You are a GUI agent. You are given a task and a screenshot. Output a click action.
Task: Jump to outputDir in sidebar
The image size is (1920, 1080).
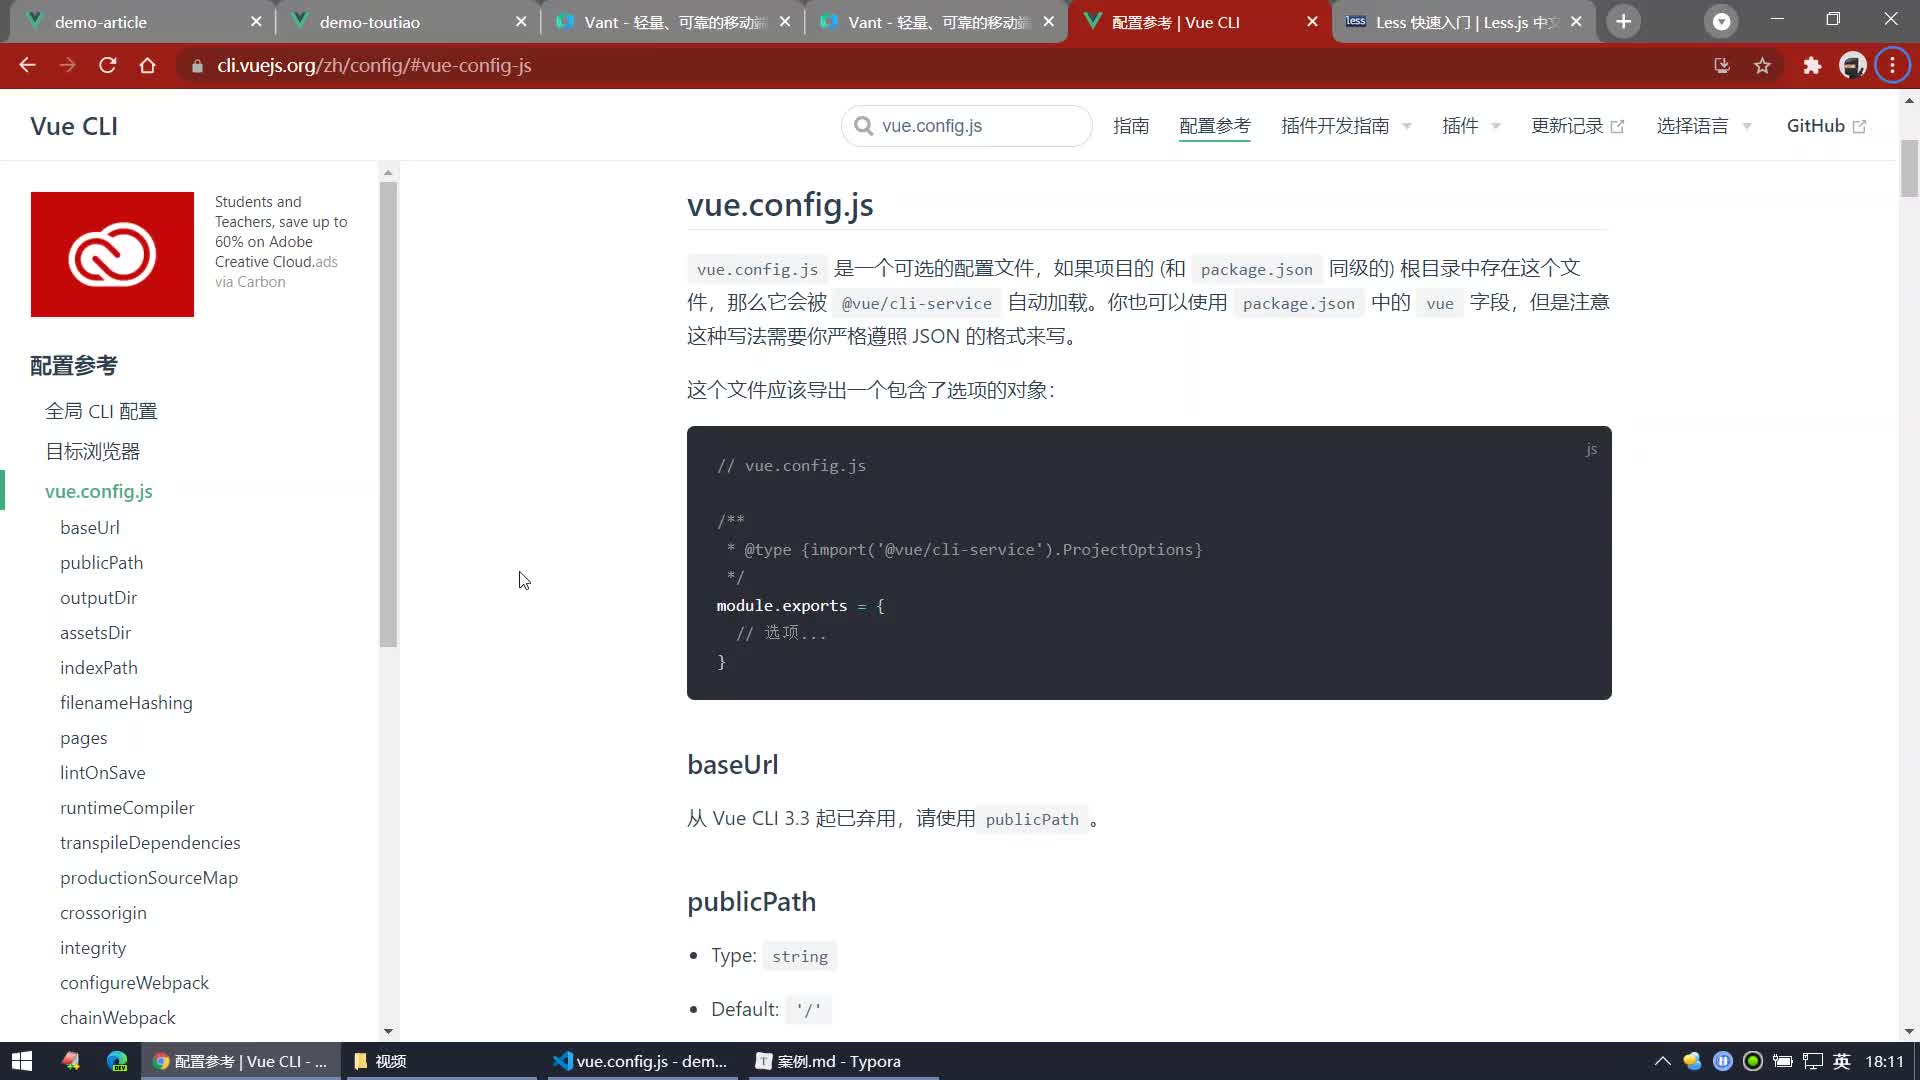pos(98,598)
